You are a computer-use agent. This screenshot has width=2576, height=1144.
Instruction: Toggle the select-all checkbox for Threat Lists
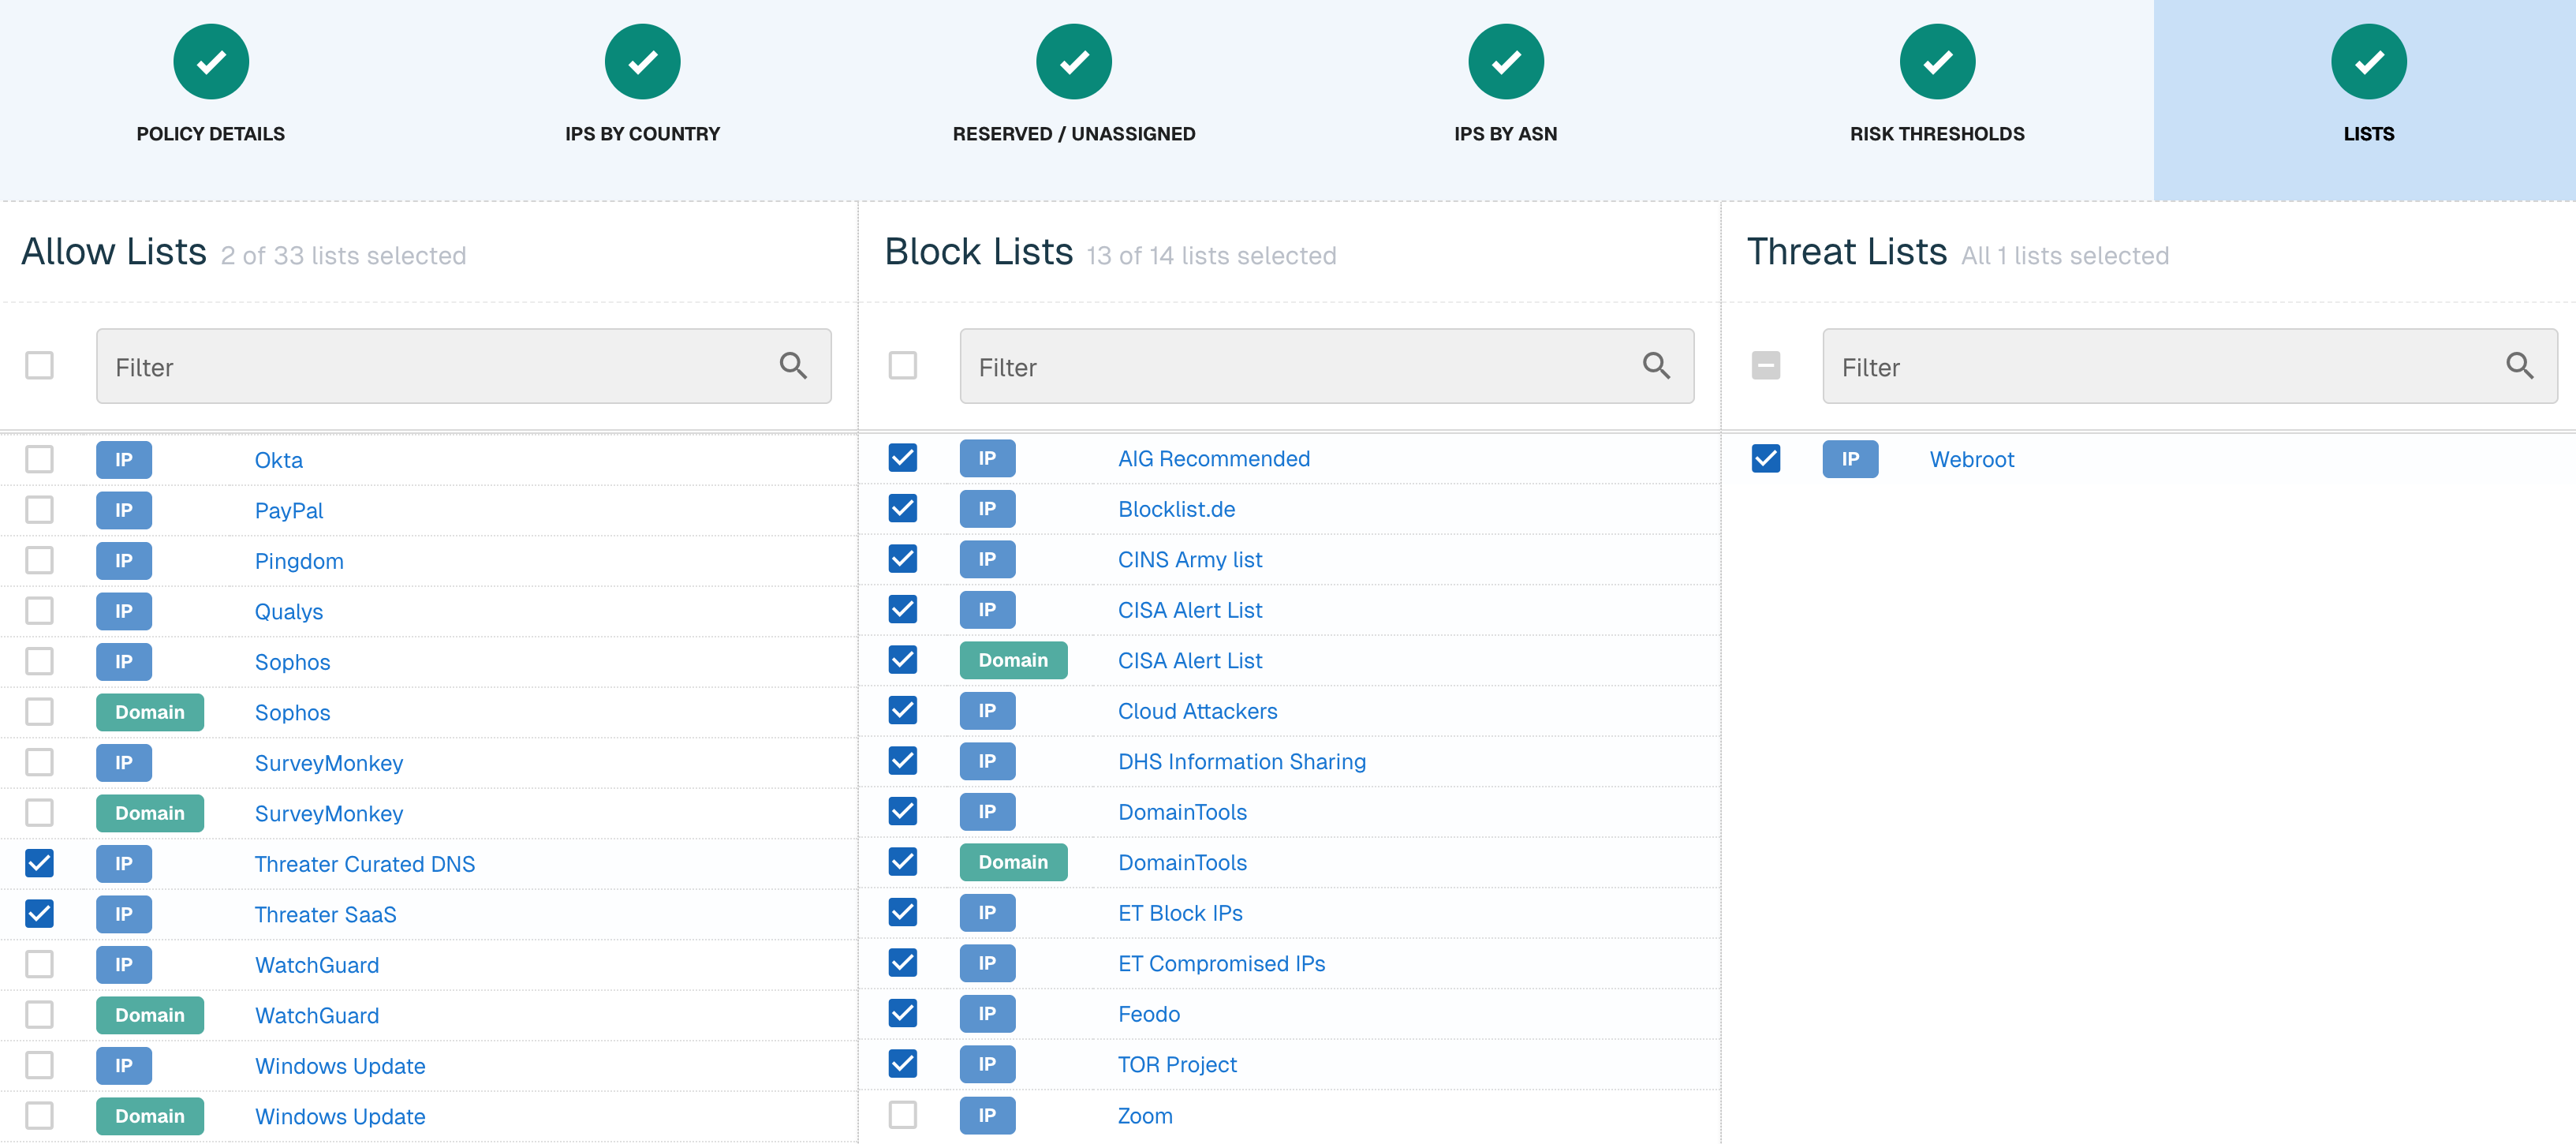click(1766, 365)
